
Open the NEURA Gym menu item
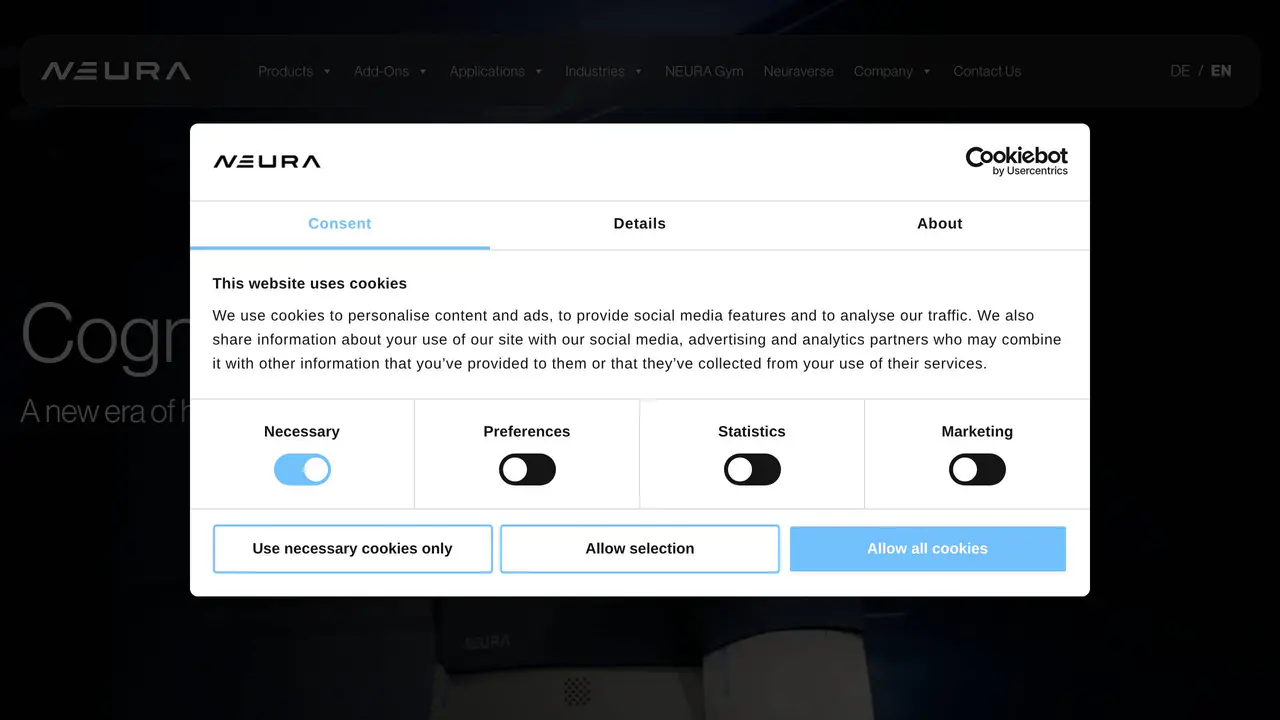[704, 71]
